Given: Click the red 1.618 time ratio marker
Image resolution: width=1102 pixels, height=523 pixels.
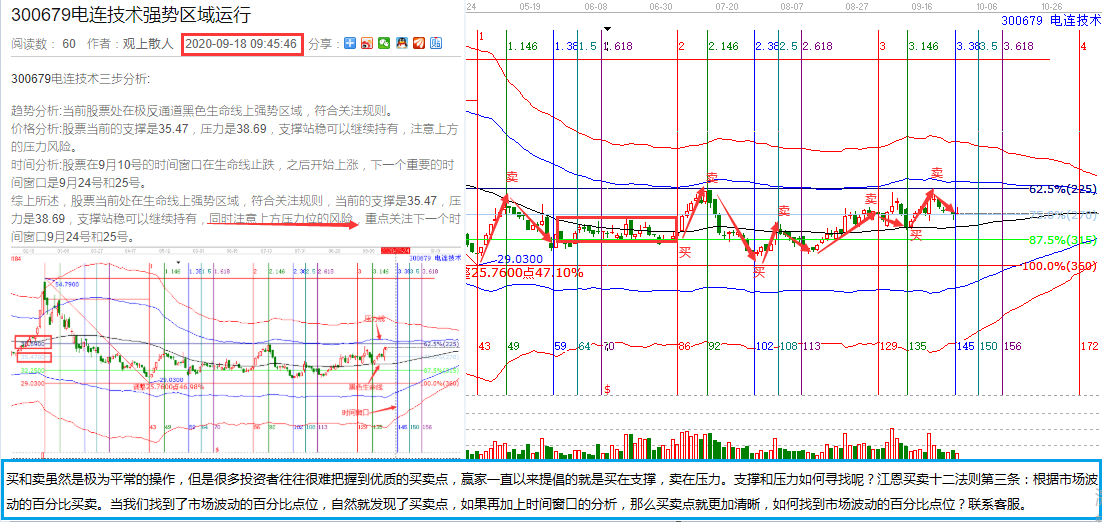Looking at the screenshot, I should 619,47.
